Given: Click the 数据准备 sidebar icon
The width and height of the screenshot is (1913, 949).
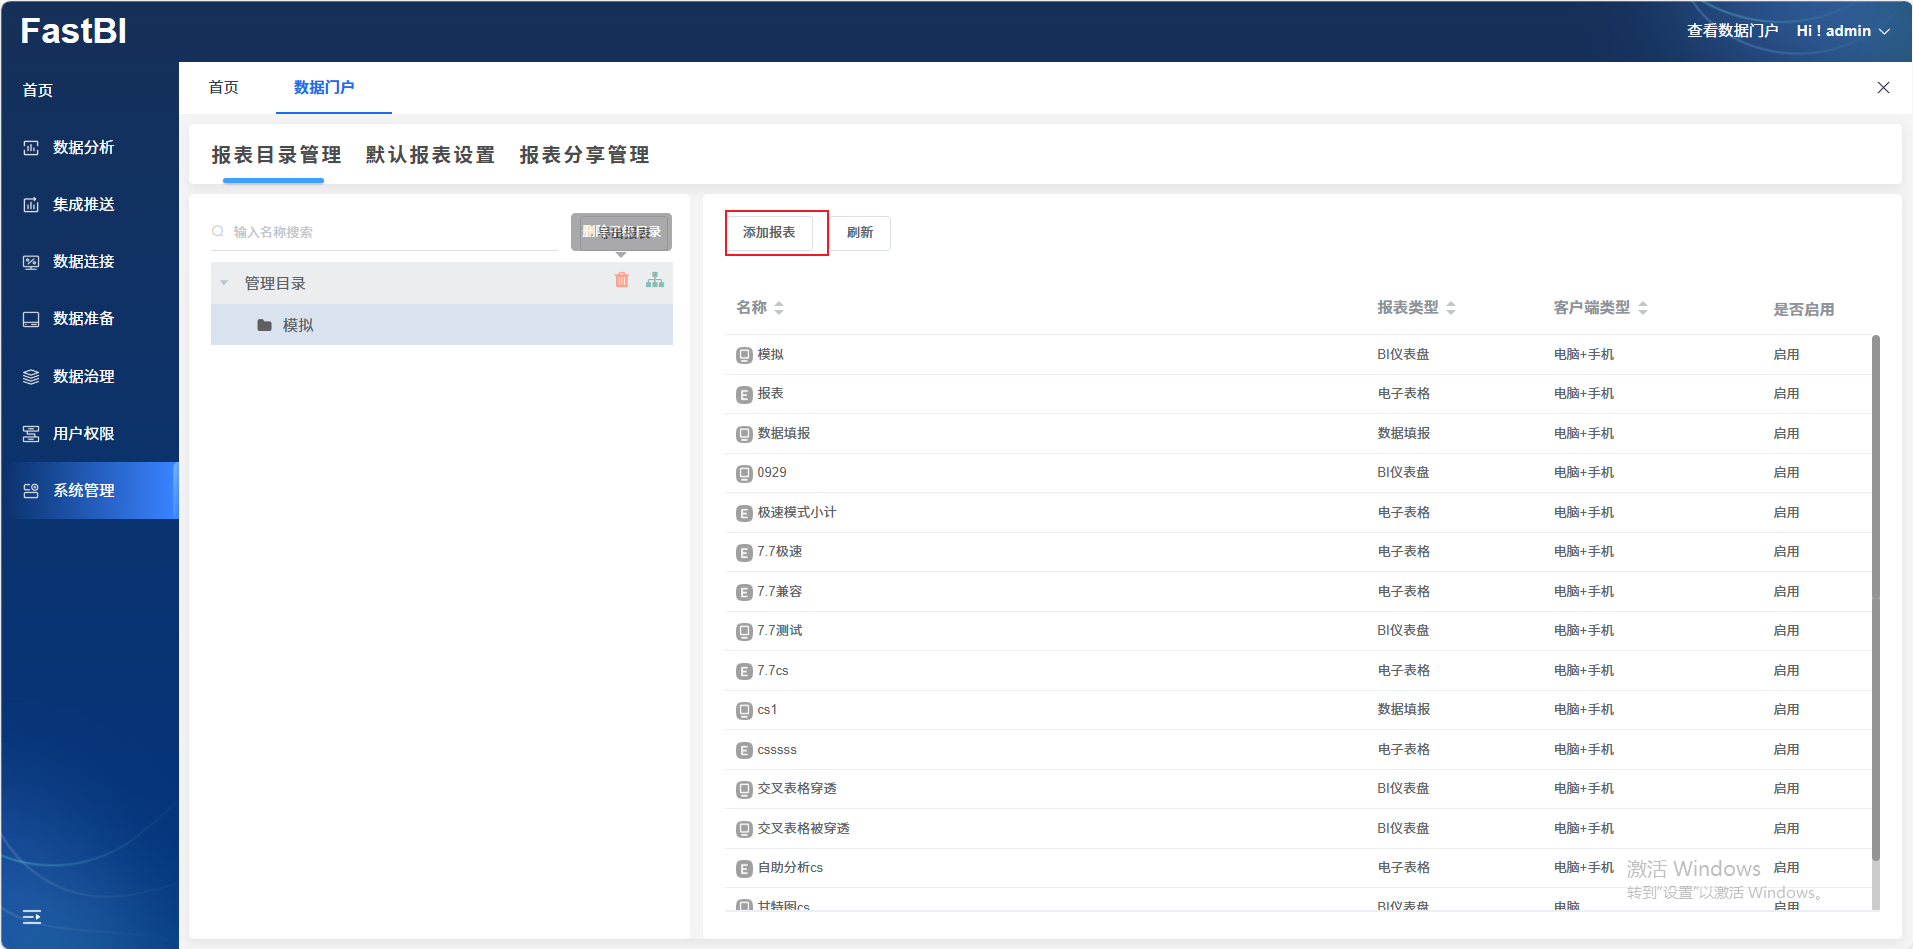Looking at the screenshot, I should 31,319.
